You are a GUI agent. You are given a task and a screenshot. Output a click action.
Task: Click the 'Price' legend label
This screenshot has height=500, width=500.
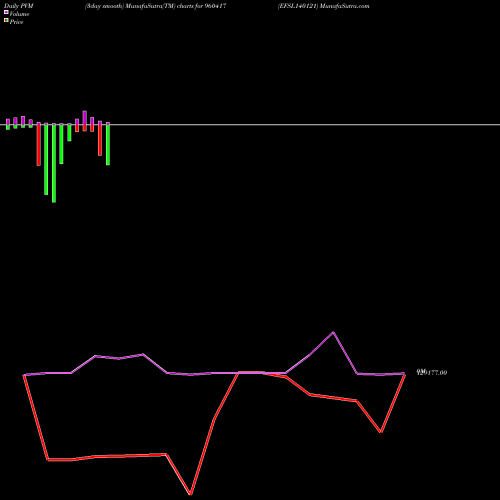click(16, 22)
